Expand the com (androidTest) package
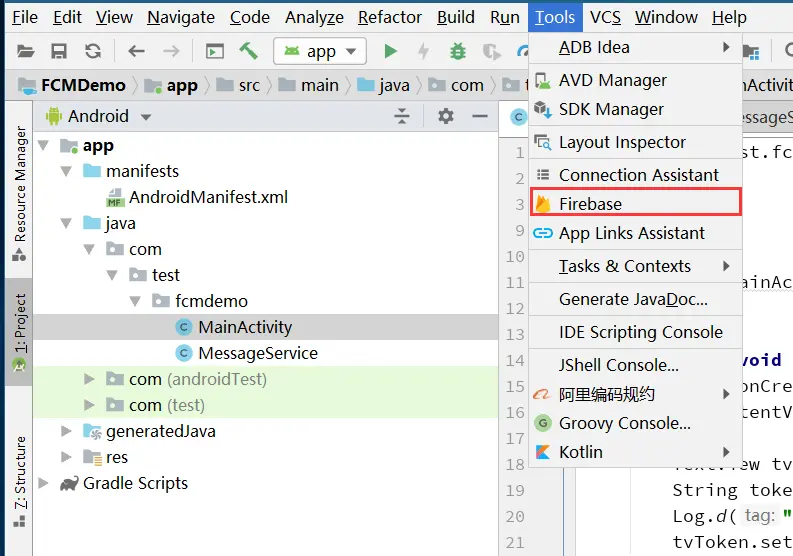 (89, 379)
